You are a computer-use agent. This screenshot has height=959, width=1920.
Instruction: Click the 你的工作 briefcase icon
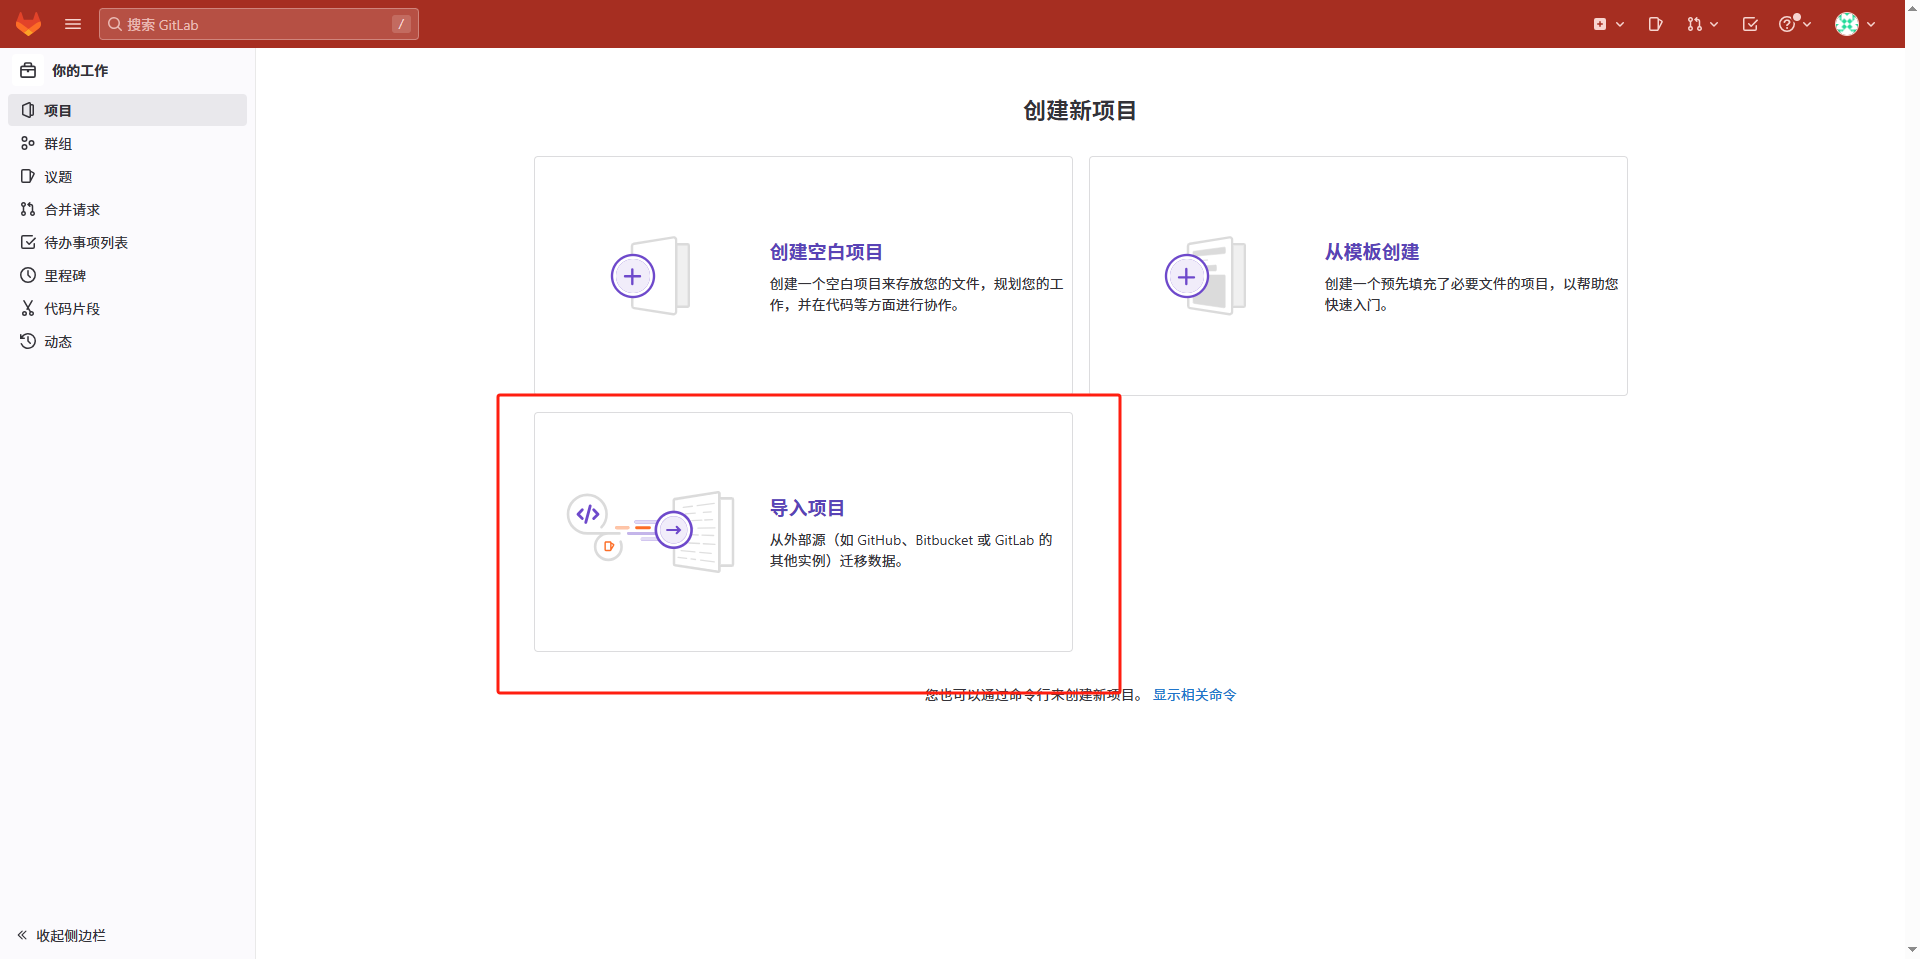[28, 70]
